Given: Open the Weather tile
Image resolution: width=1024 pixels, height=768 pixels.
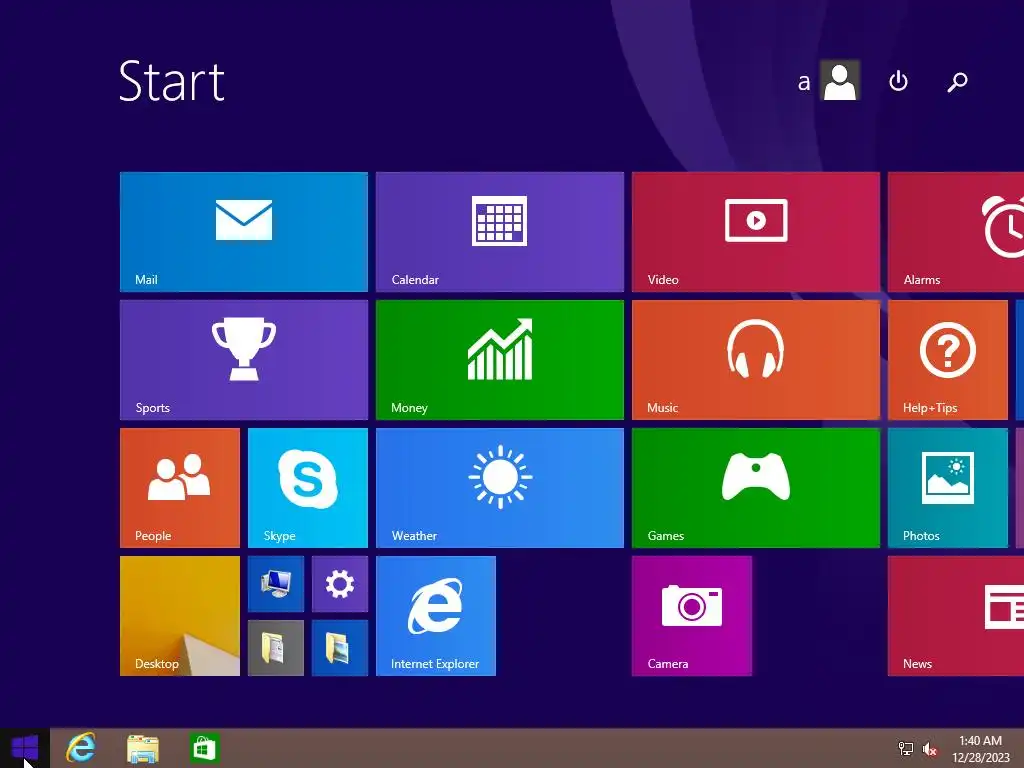Looking at the screenshot, I should 500,488.
